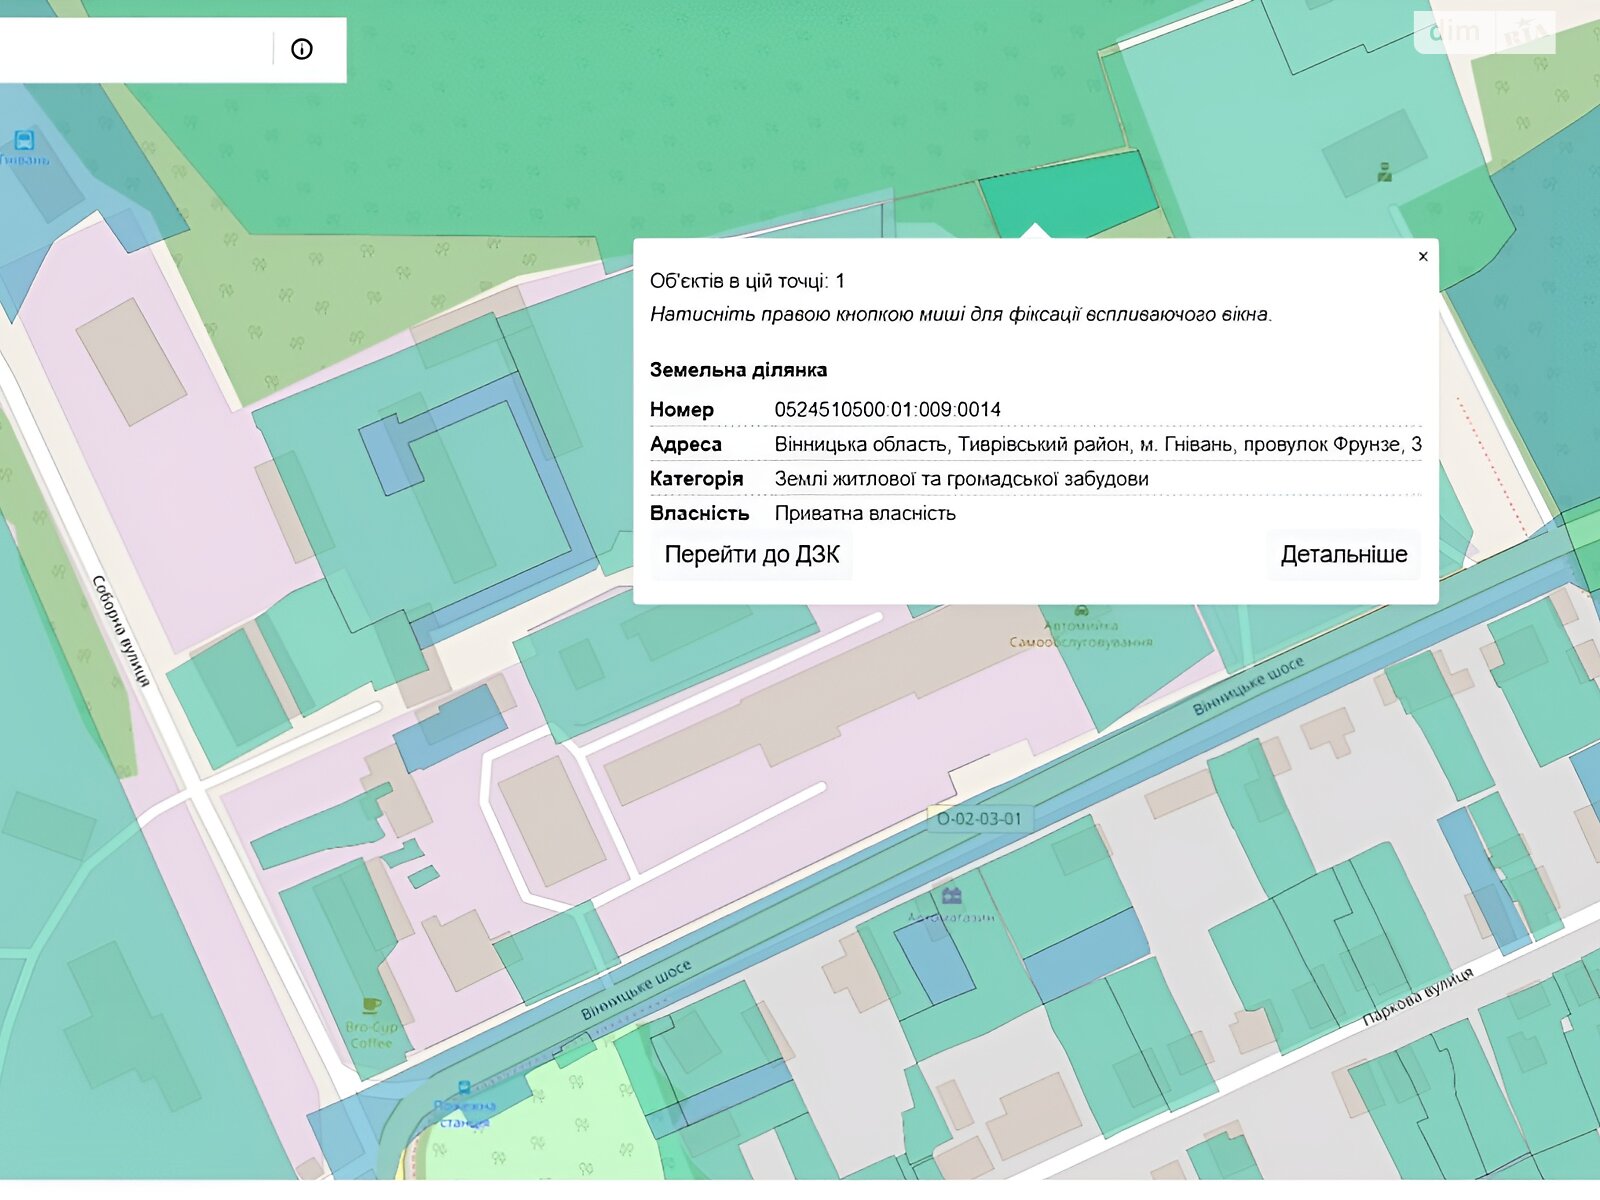The height and width of the screenshot is (1200, 1600).
Task: Close the land parcel popup window
Action: [x=1423, y=257]
